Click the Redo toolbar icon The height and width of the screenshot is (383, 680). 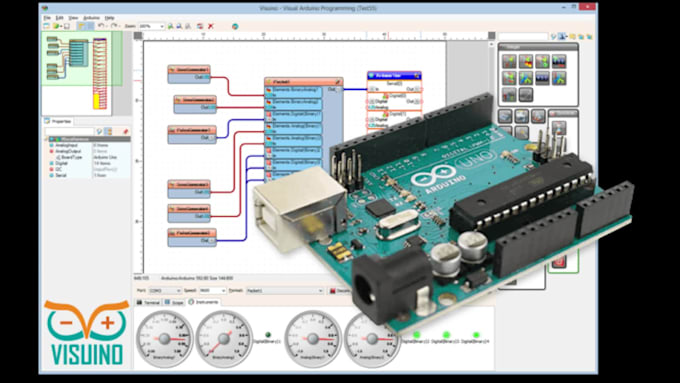(114, 26)
